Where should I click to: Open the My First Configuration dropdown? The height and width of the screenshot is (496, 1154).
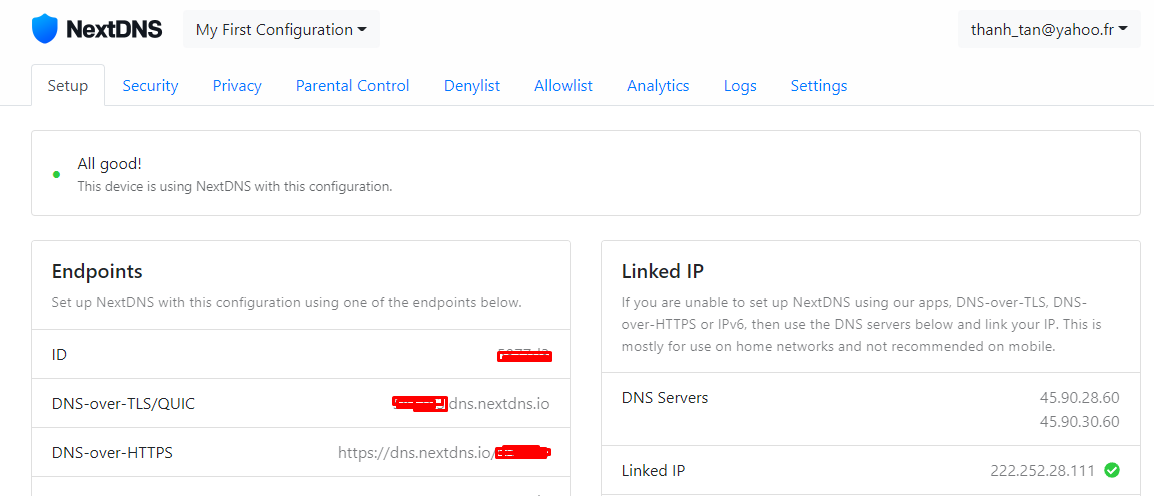[281, 29]
